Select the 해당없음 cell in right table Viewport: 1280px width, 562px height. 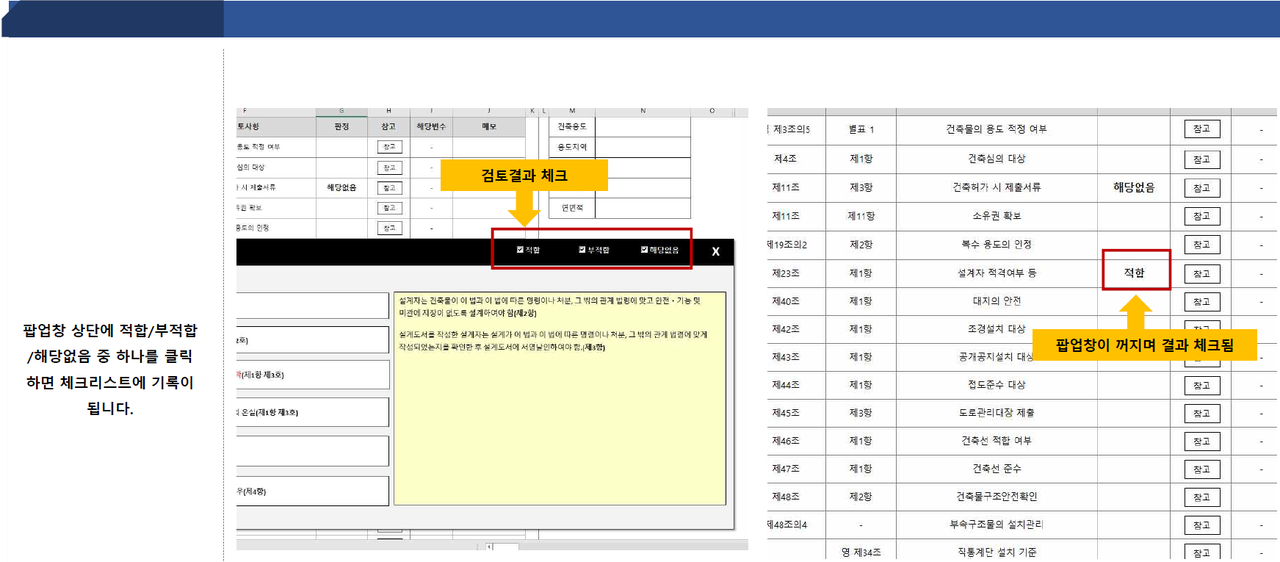[x=1134, y=187]
